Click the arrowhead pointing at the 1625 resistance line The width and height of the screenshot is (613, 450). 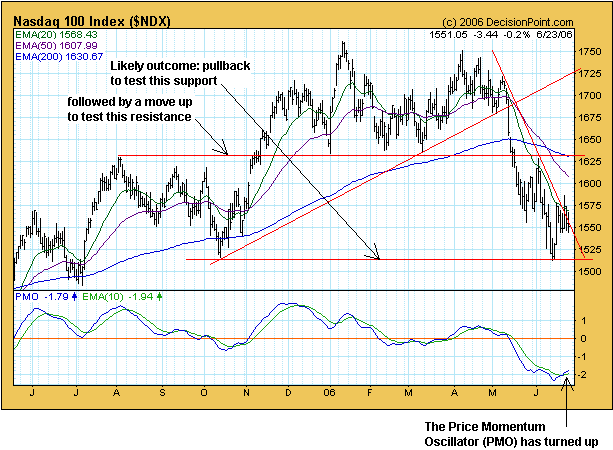point(227,153)
